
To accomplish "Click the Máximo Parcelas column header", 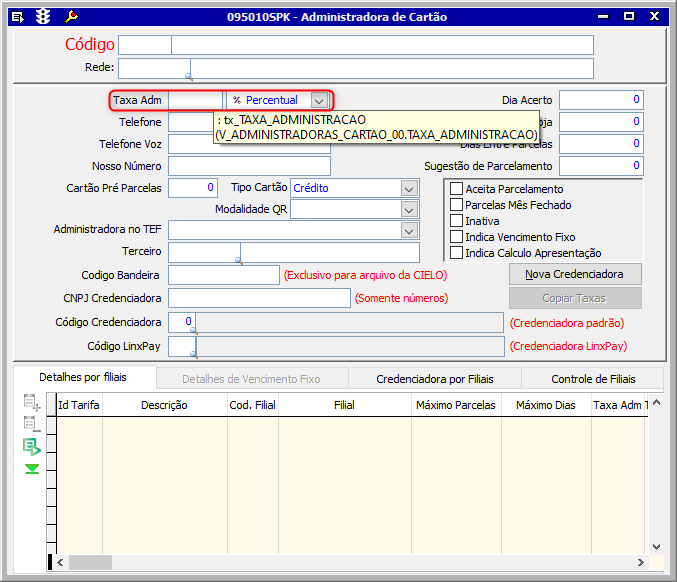I will (456, 405).
